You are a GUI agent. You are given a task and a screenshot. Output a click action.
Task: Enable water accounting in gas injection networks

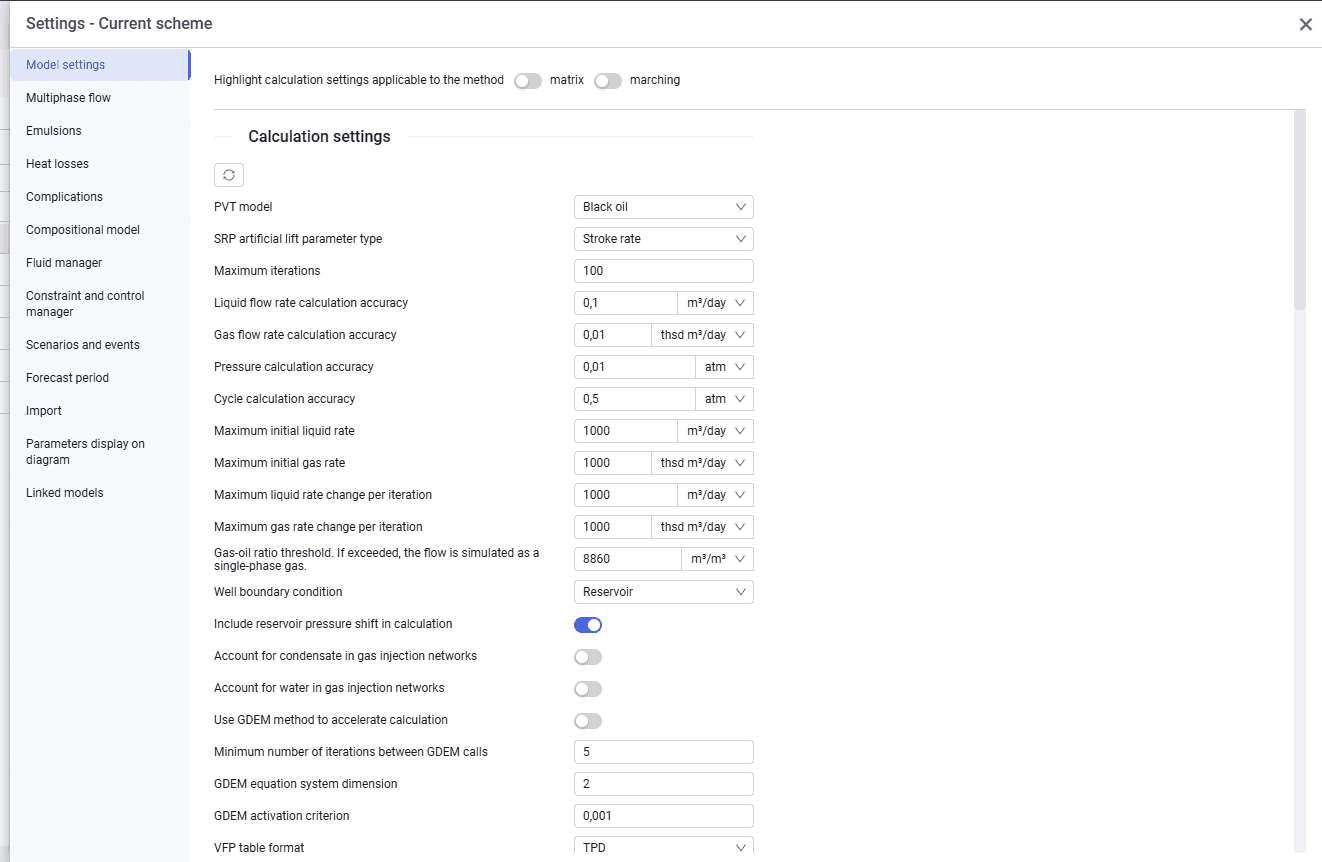point(588,689)
